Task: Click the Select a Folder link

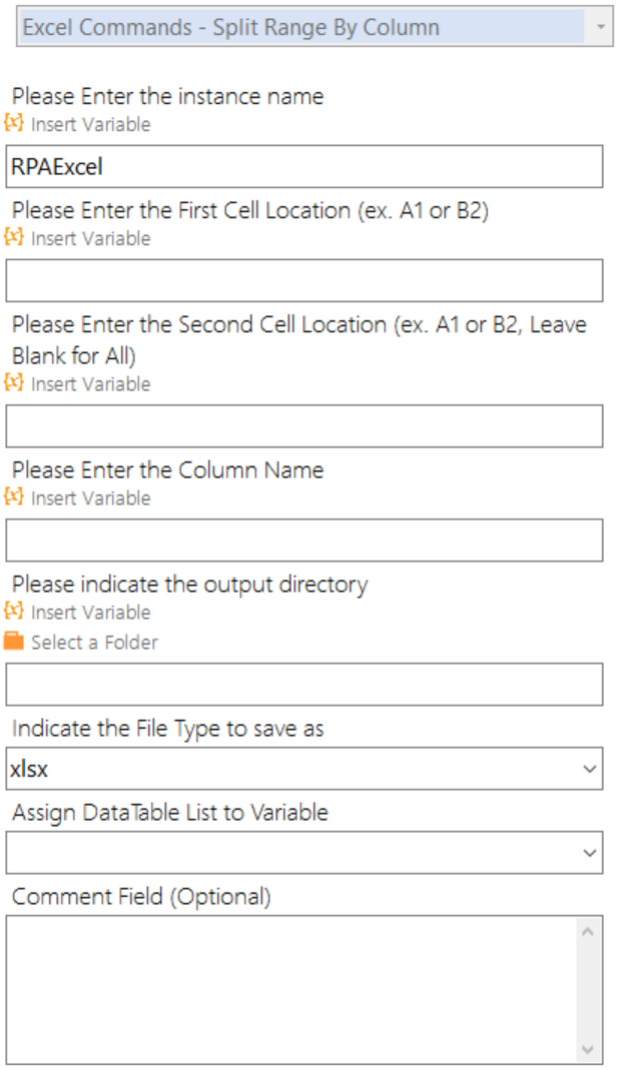Action: tap(94, 642)
